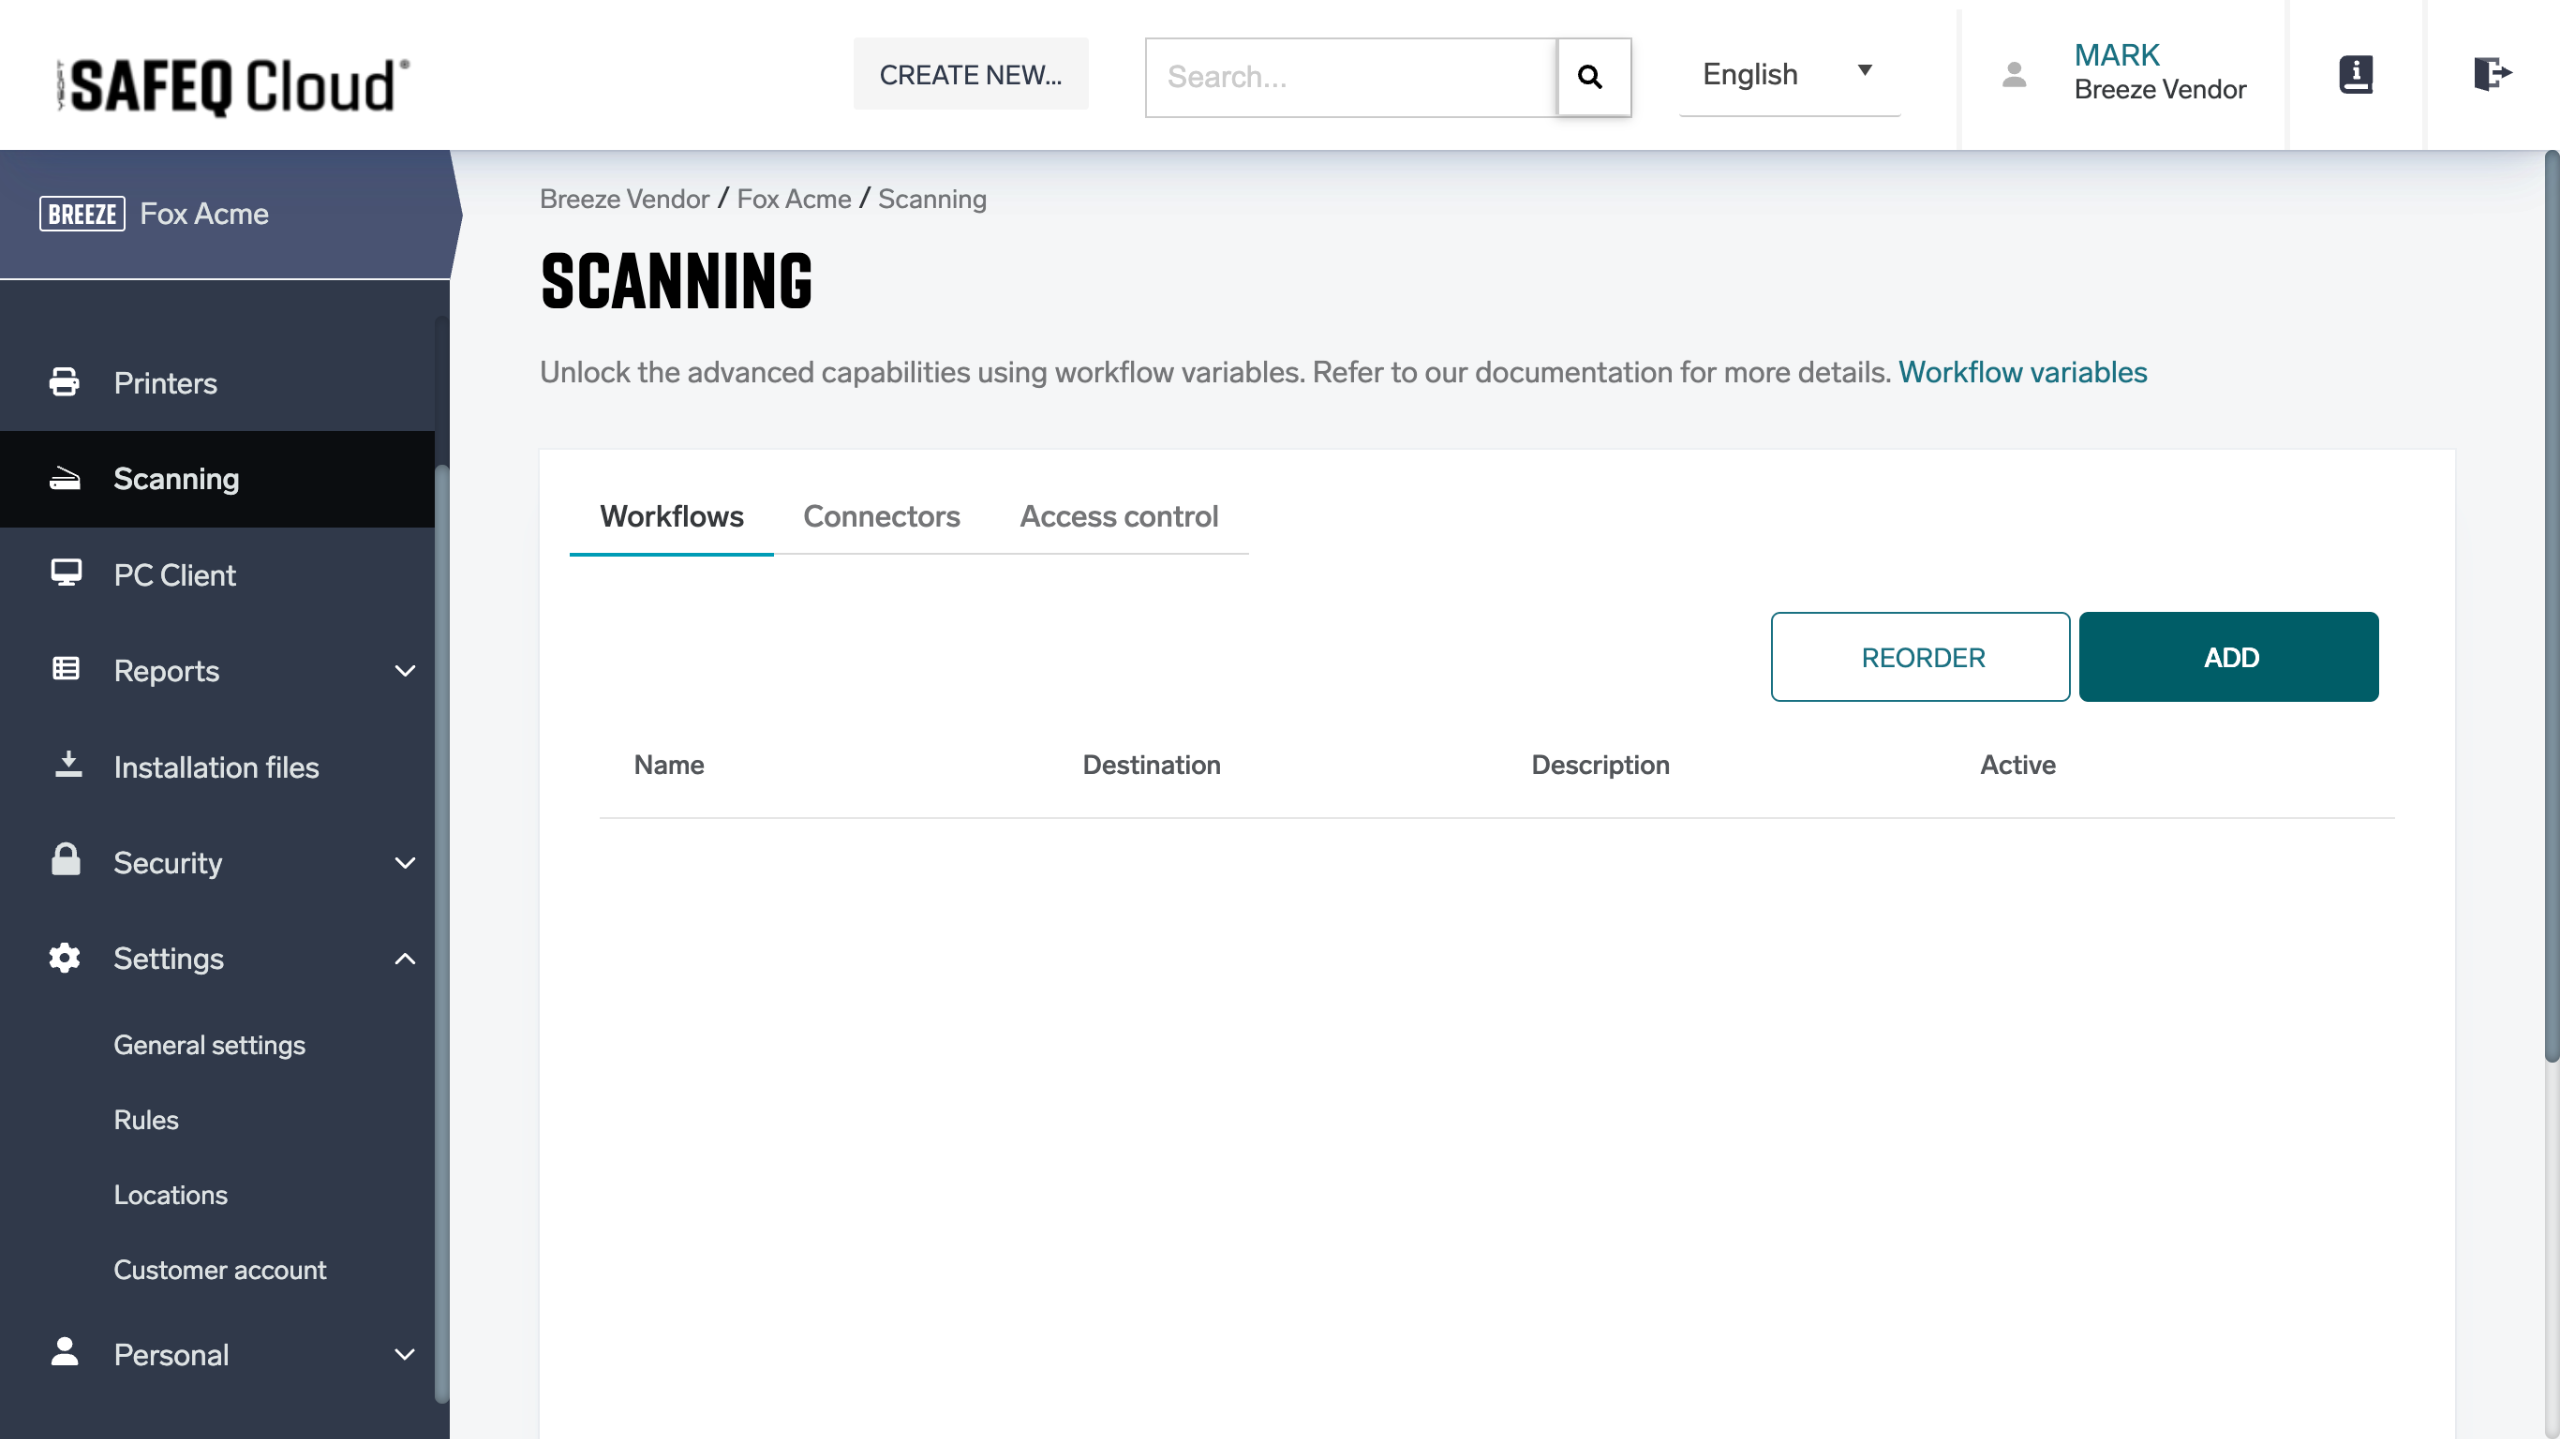Open the Workflow variables documentation link
The height and width of the screenshot is (1439, 2560).
pyautogui.click(x=2022, y=372)
